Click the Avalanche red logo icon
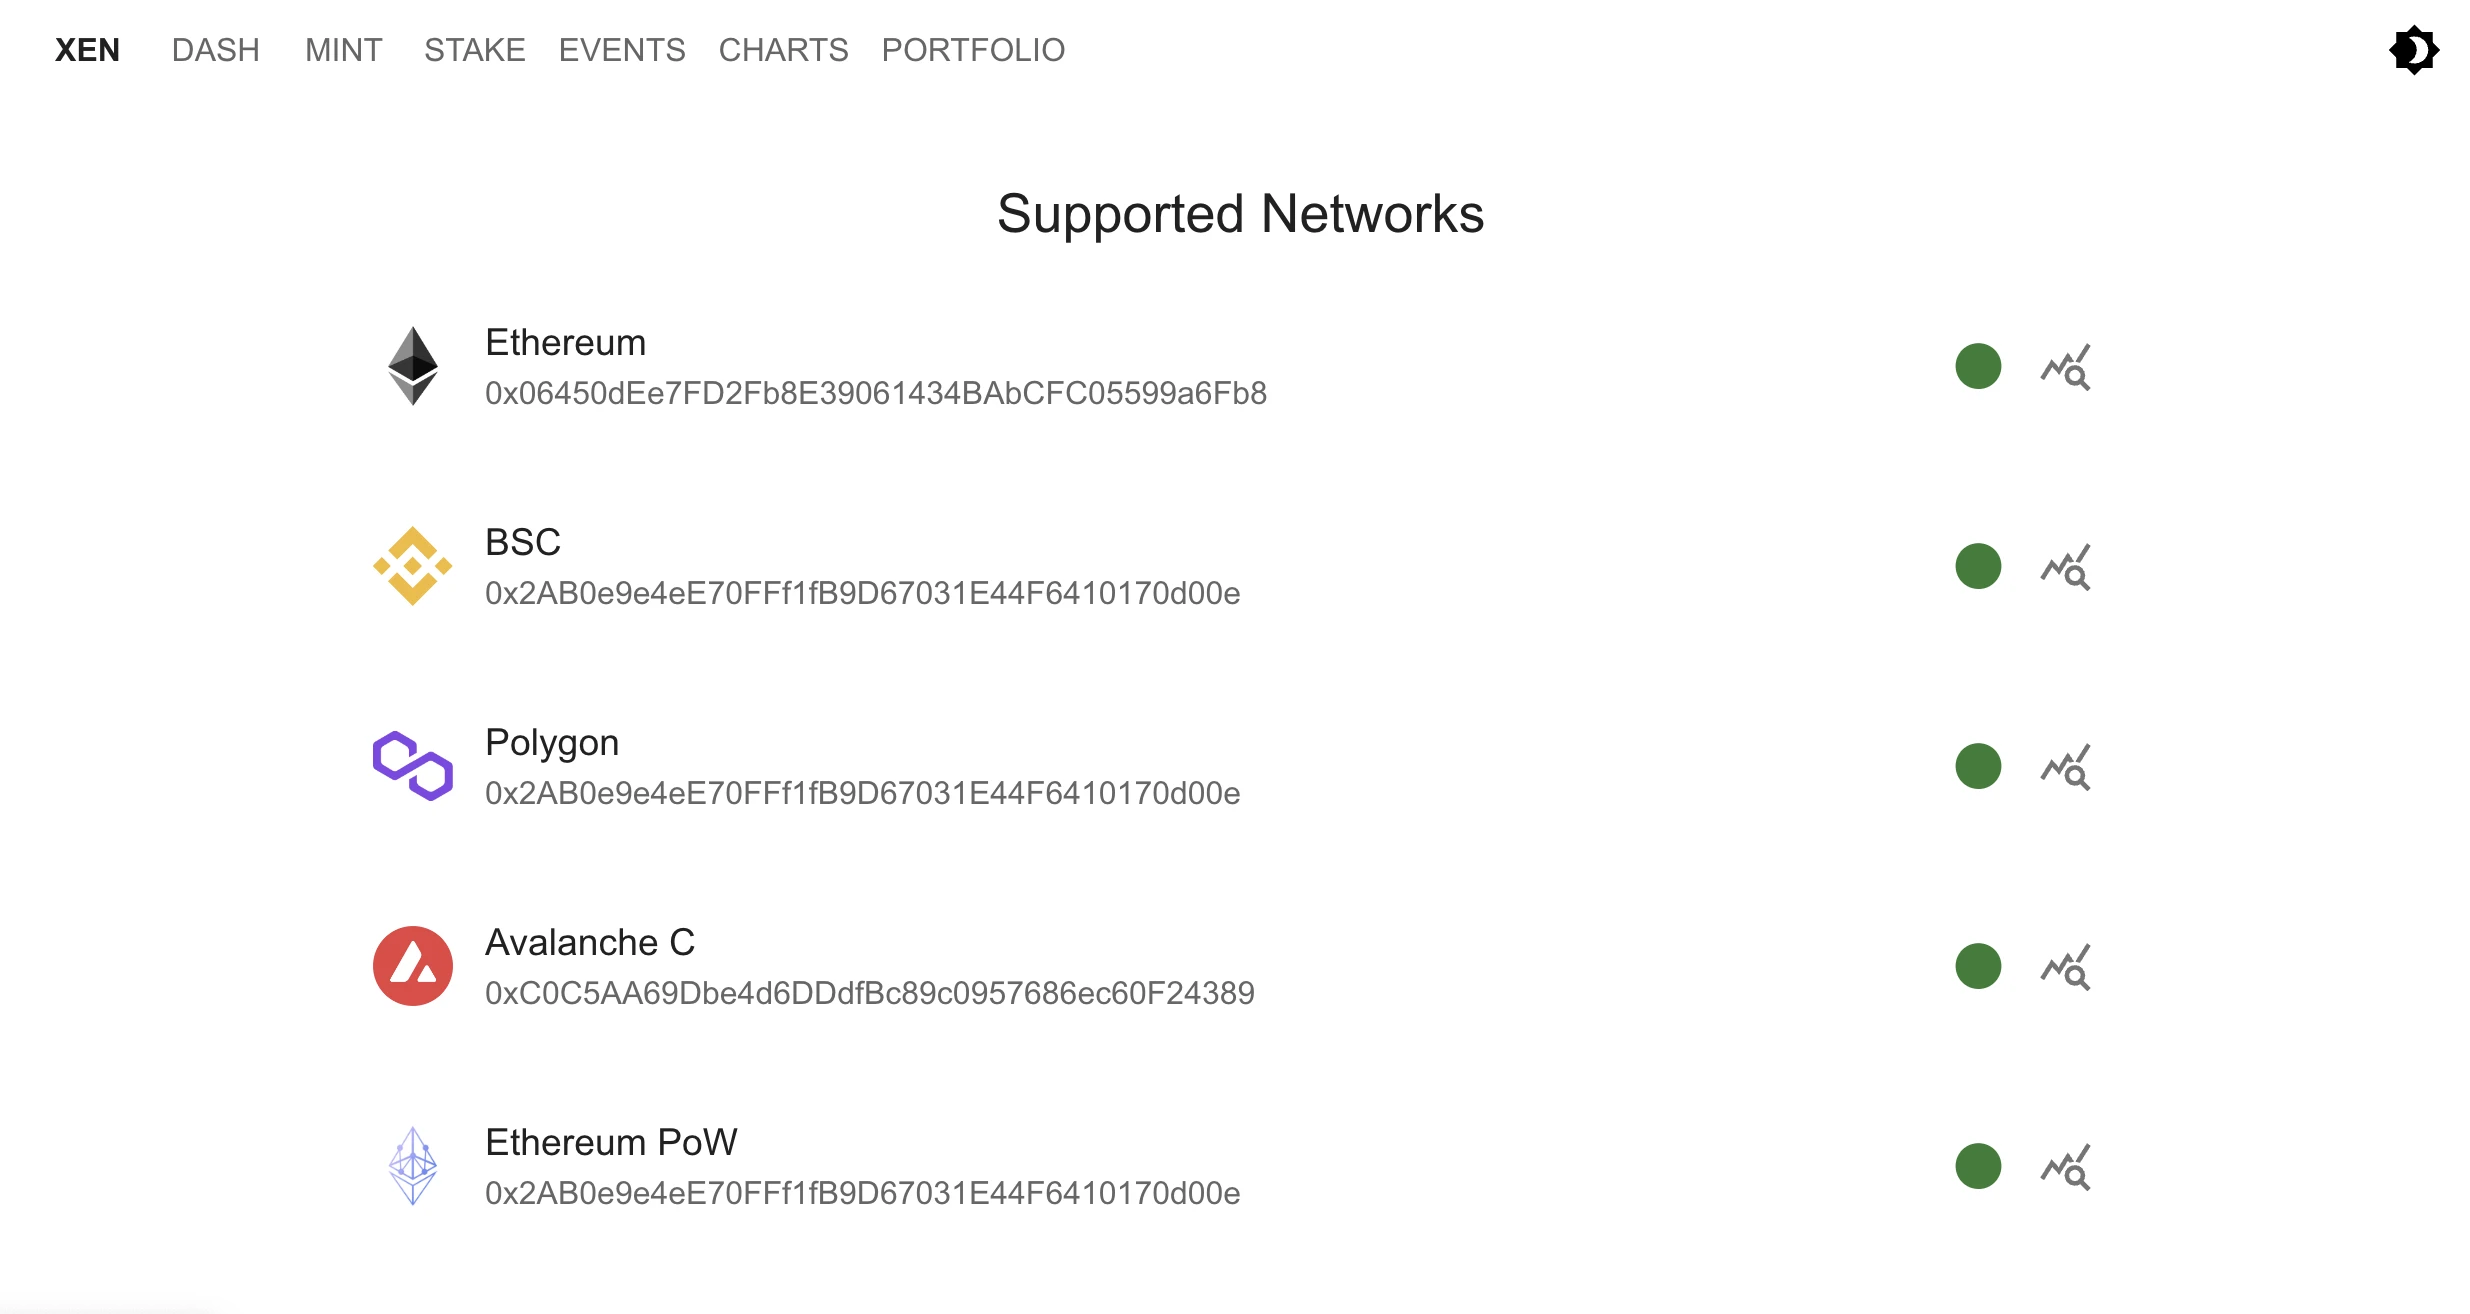The width and height of the screenshot is (2470, 1314). pos(412,966)
